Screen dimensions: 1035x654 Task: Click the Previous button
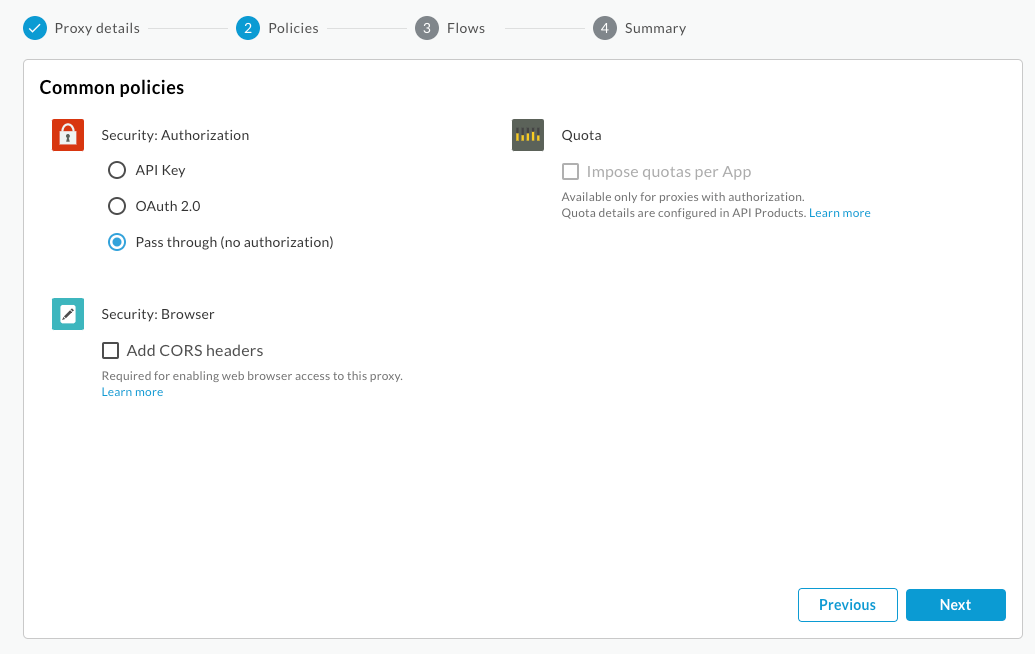click(x=847, y=605)
